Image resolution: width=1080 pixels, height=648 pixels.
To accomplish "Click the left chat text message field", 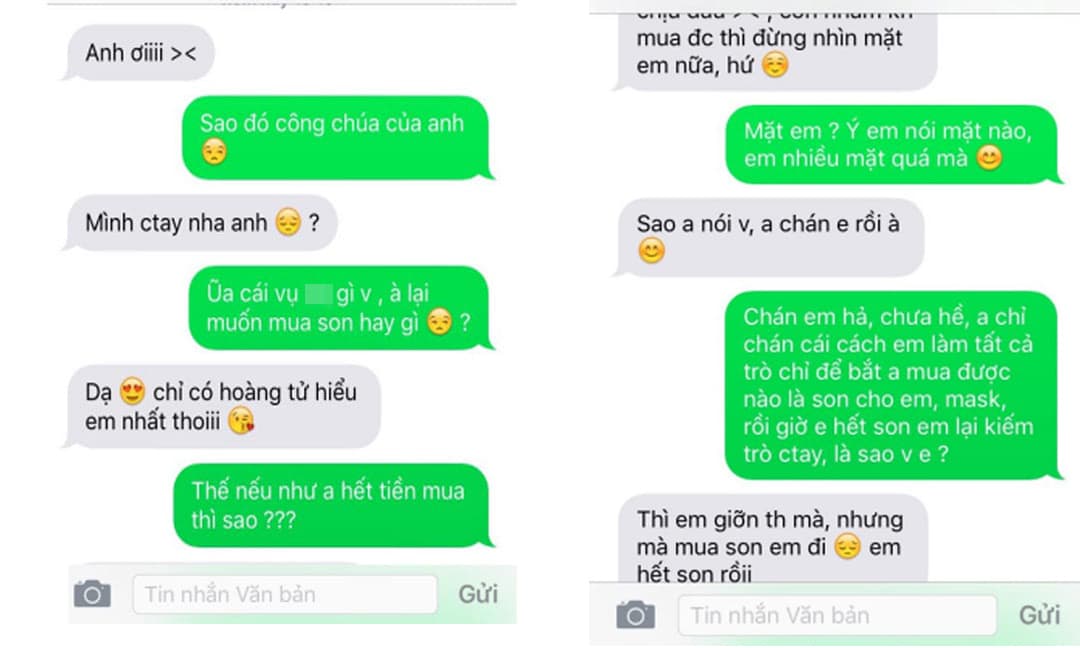I will pyautogui.click(x=284, y=594).
